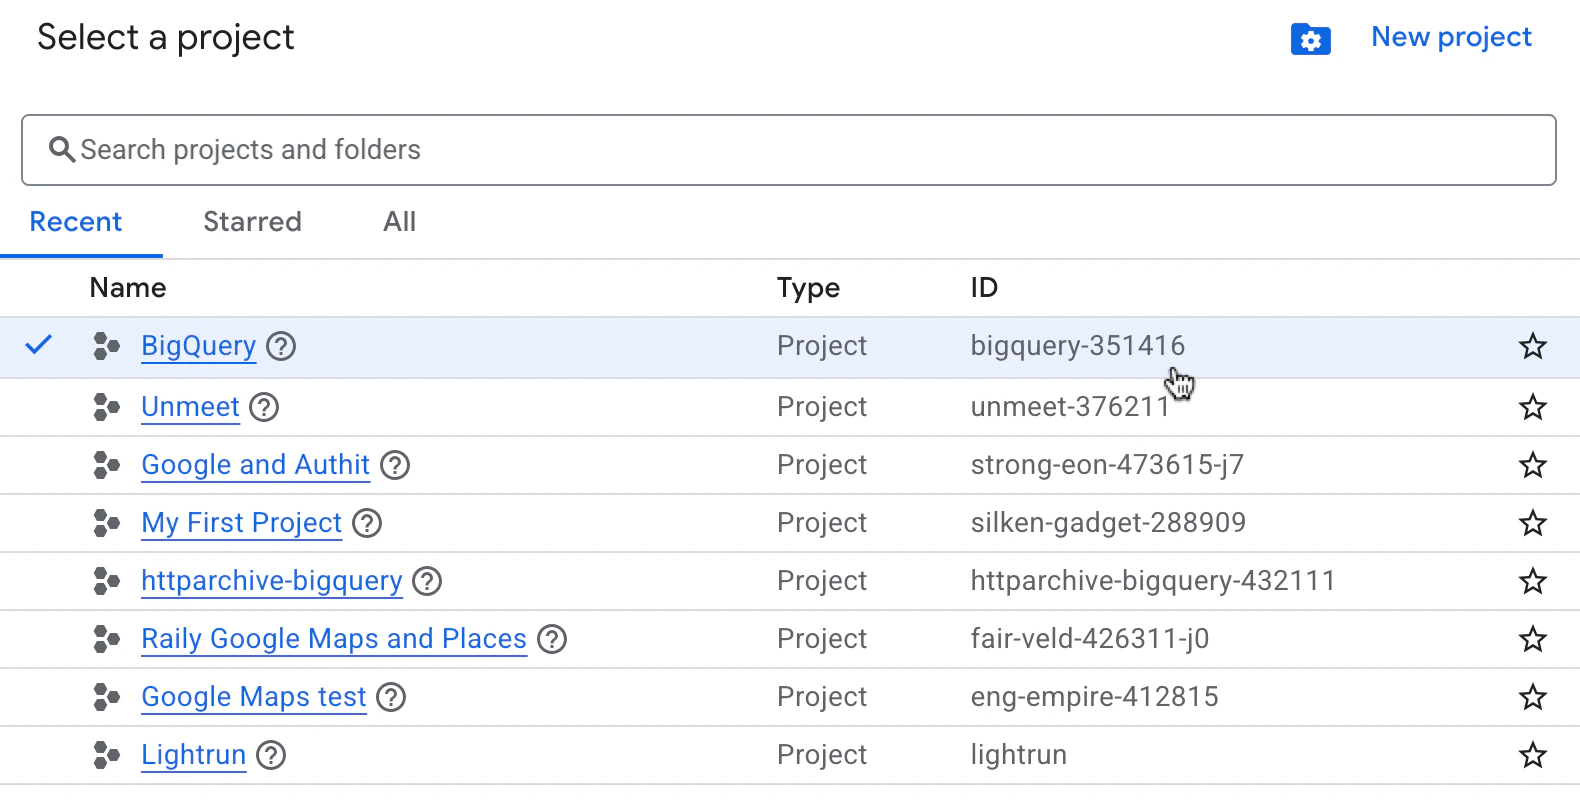Select My First Project link
1580x804 pixels.
(x=242, y=523)
